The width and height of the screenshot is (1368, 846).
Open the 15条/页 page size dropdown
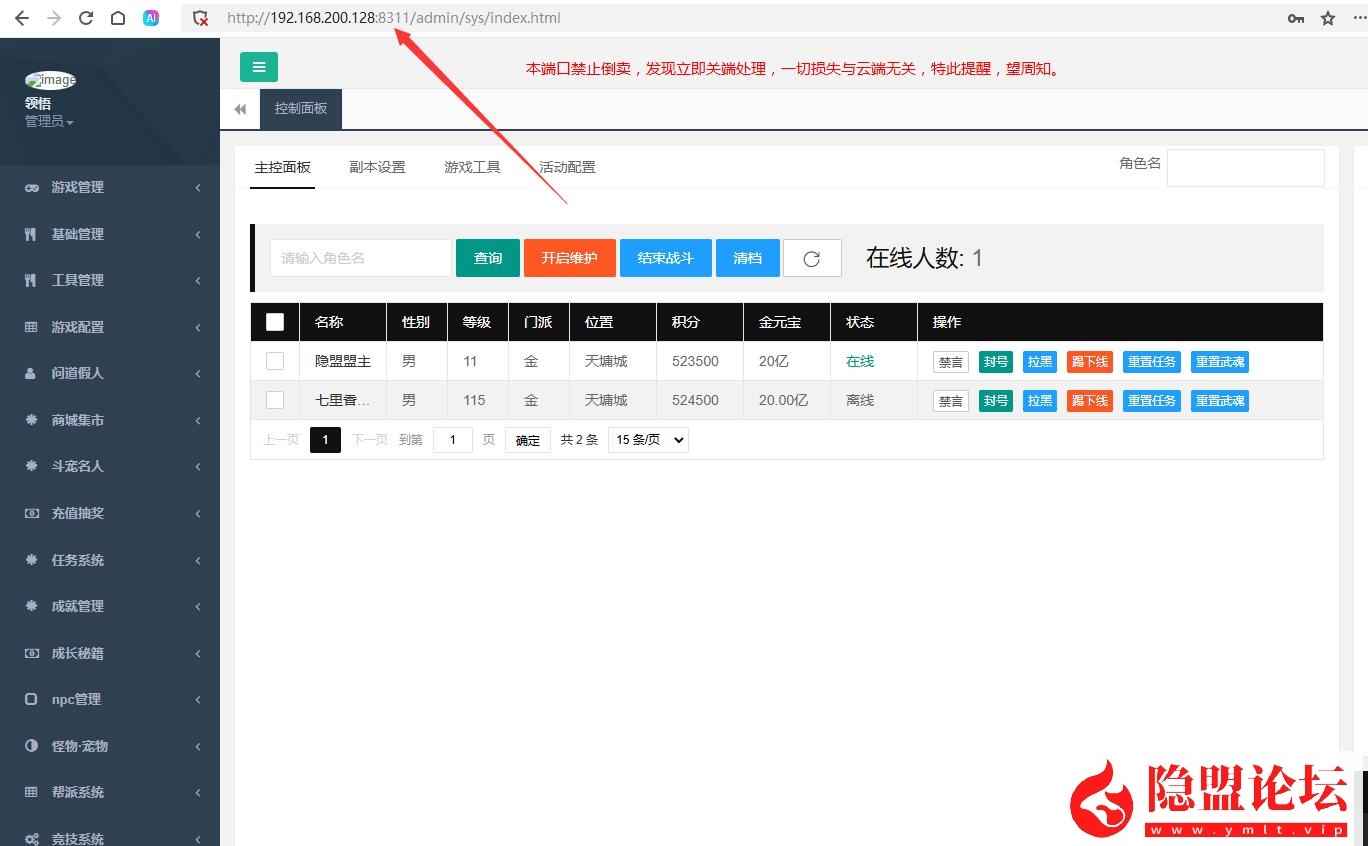coord(647,439)
